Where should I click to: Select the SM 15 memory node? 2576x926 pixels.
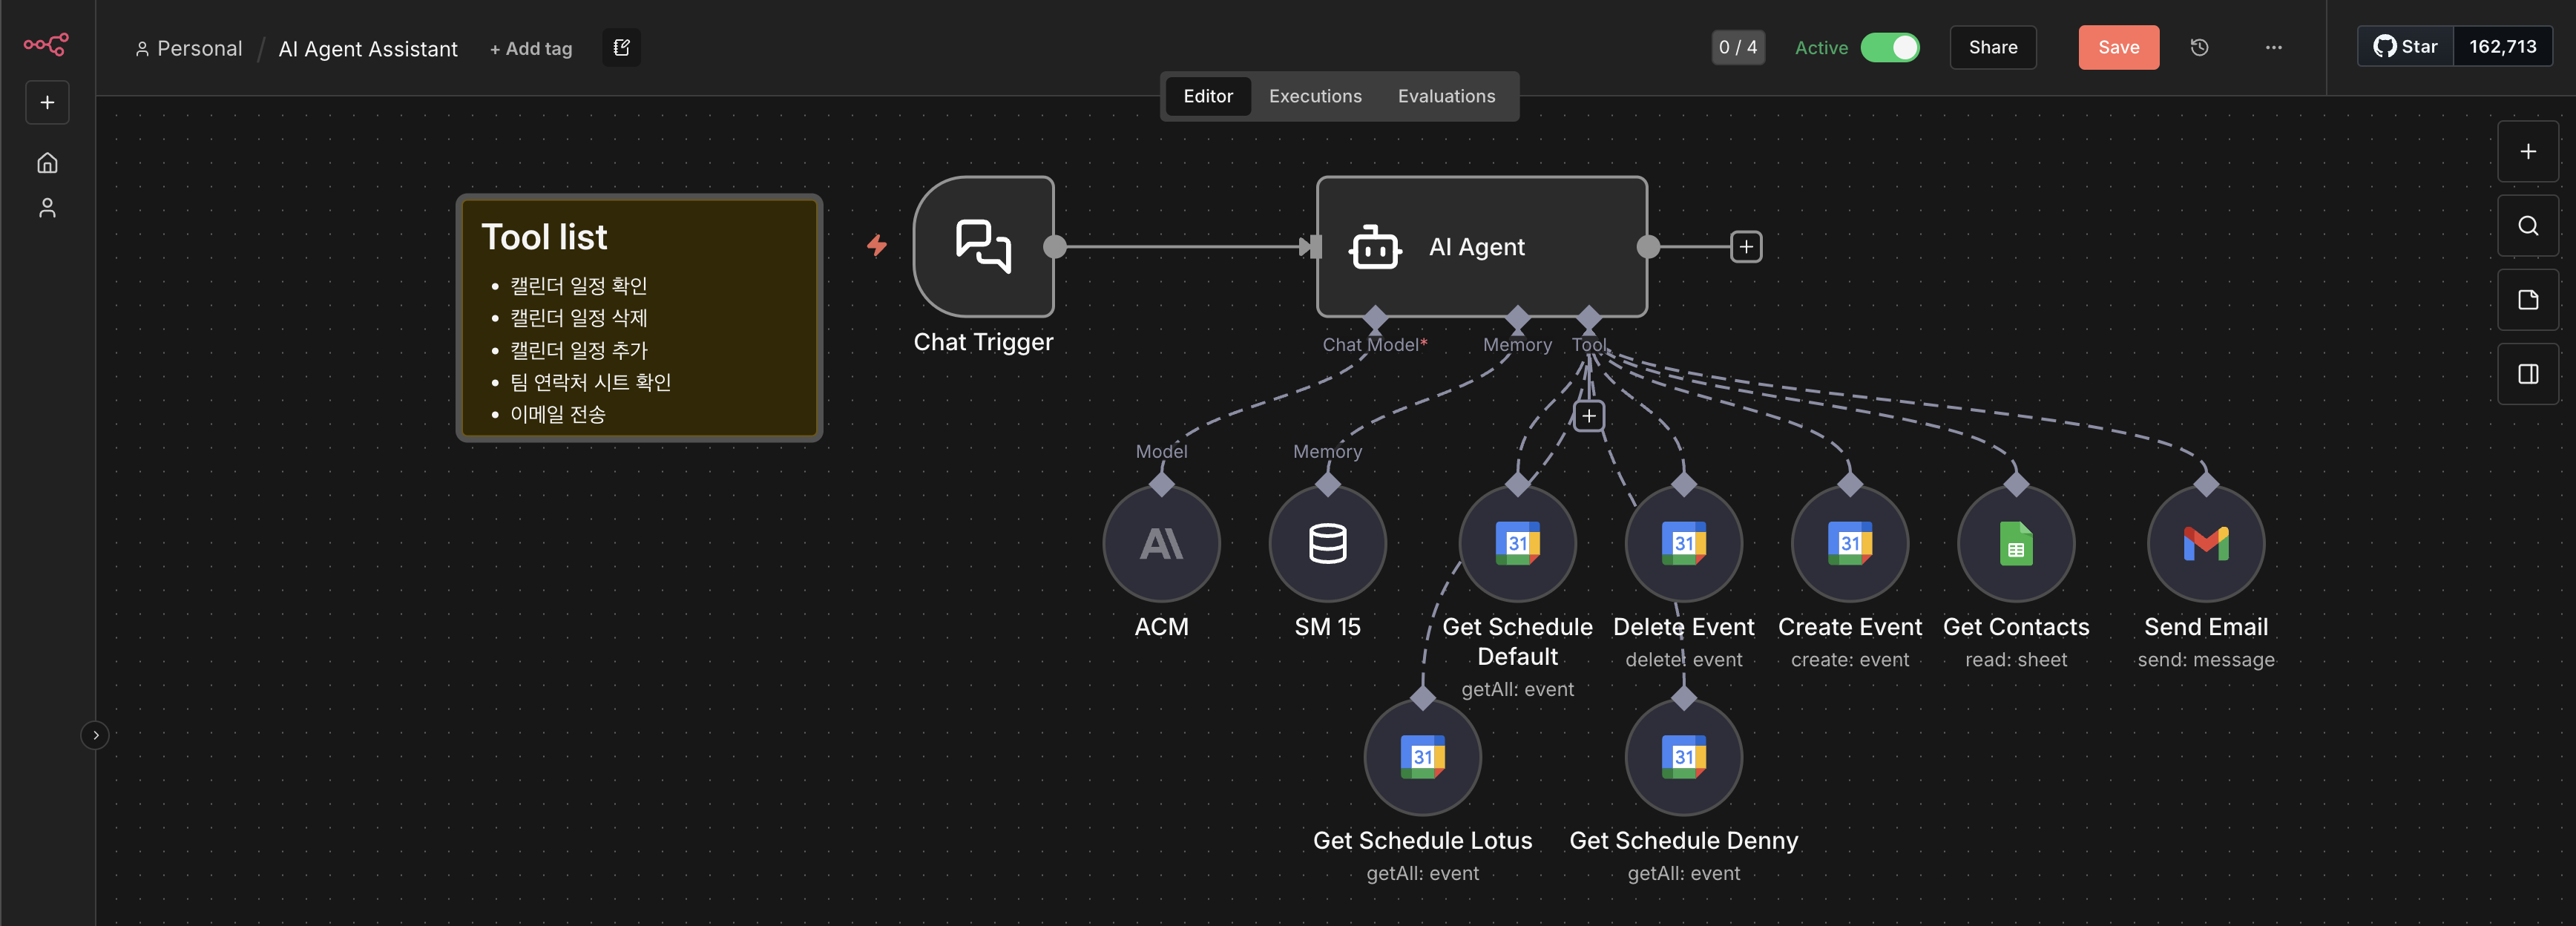[1327, 543]
